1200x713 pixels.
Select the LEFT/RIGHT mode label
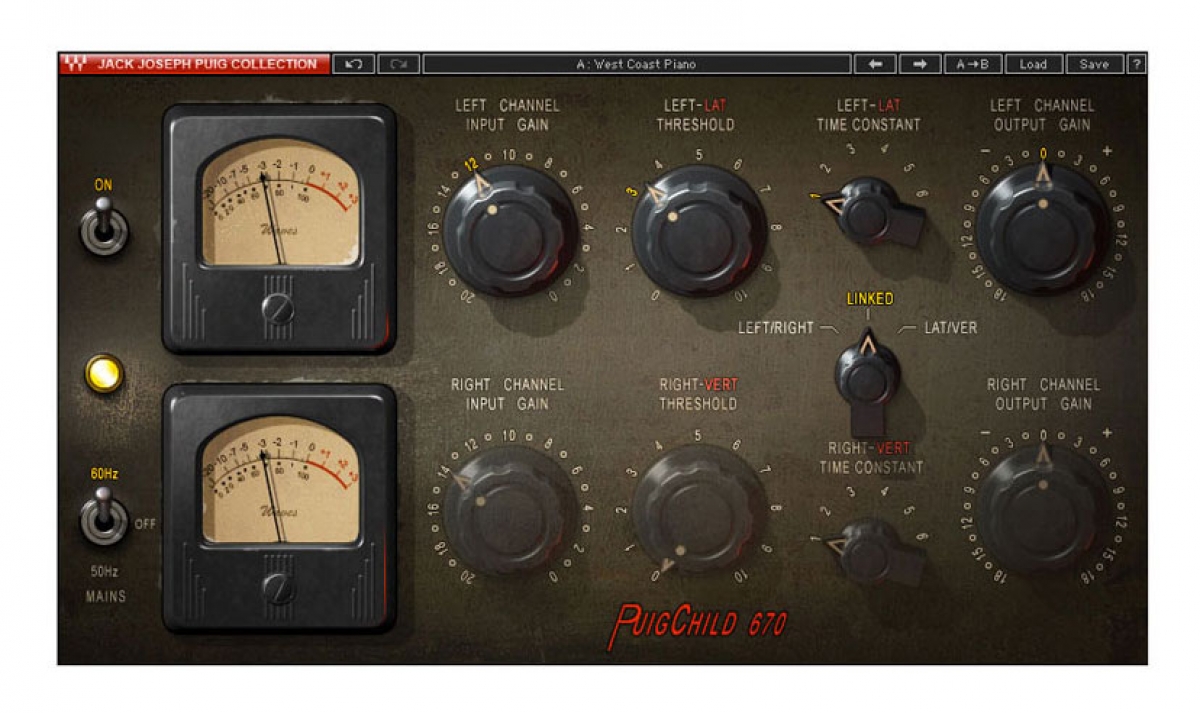coord(776,327)
